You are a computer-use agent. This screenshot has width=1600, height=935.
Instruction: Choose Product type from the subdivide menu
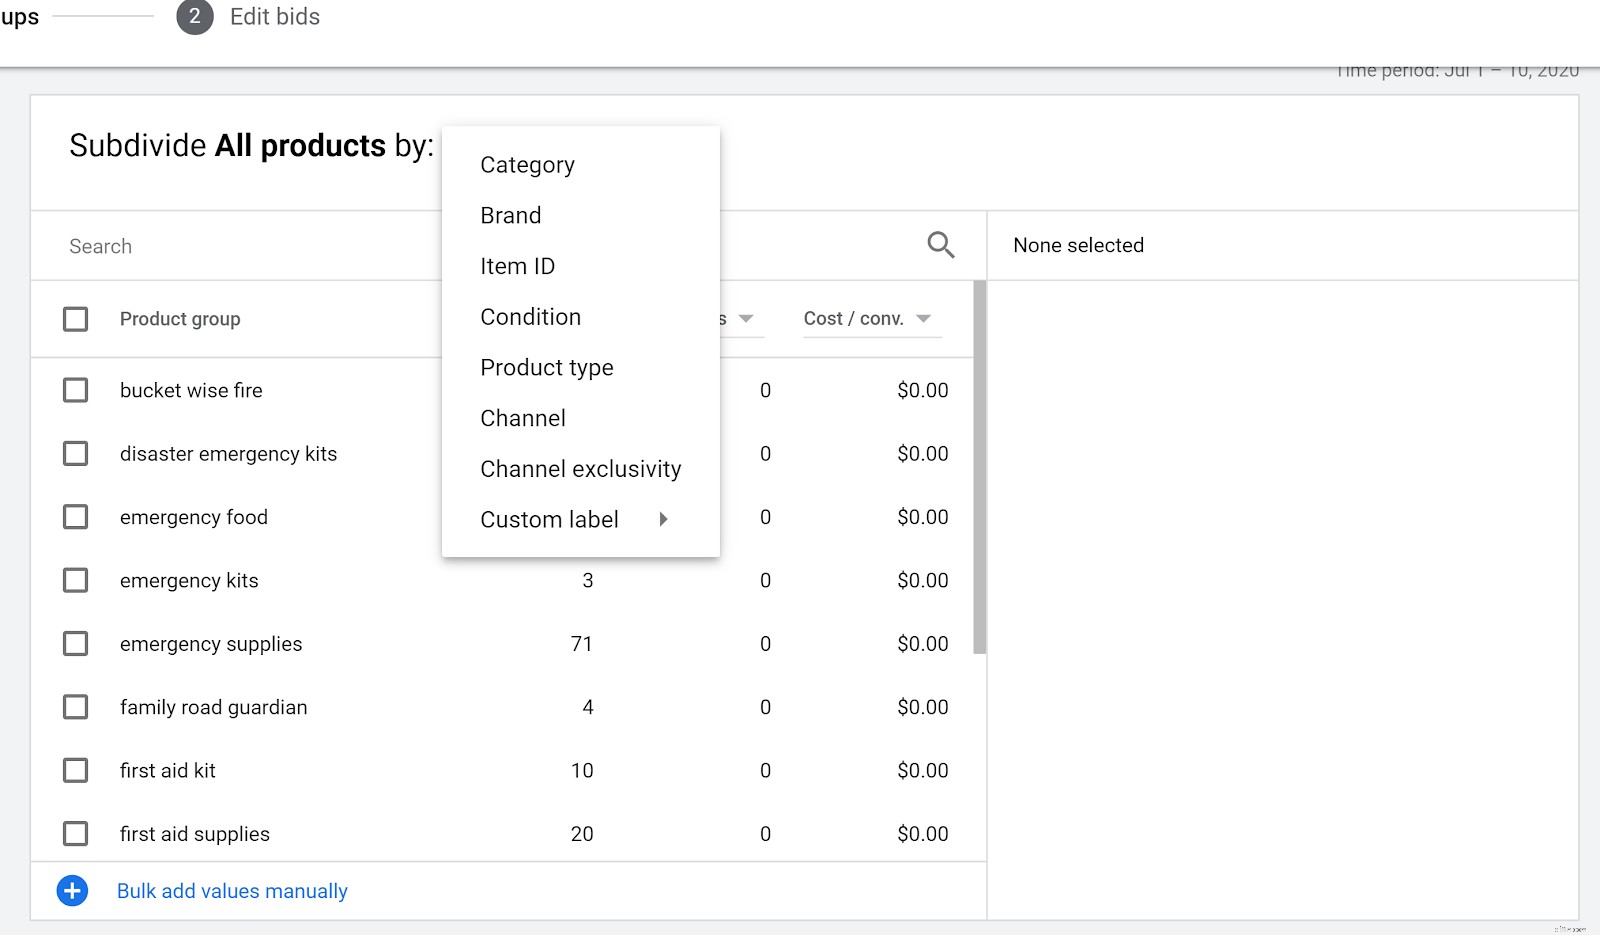pyautogui.click(x=547, y=367)
